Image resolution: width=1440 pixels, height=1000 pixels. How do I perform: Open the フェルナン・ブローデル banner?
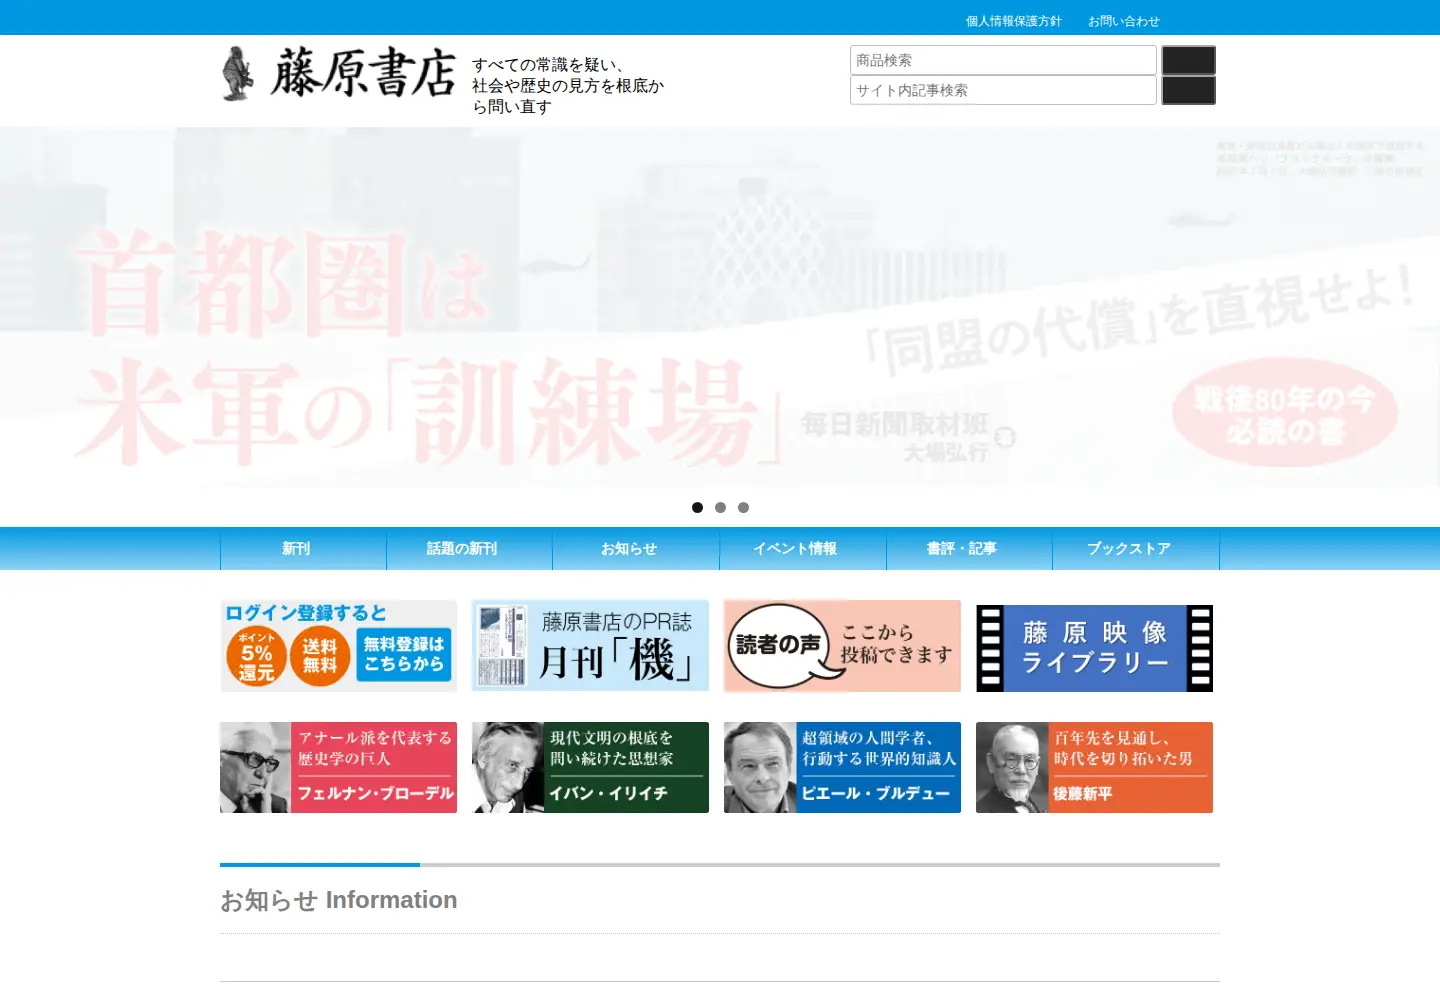pos(338,767)
